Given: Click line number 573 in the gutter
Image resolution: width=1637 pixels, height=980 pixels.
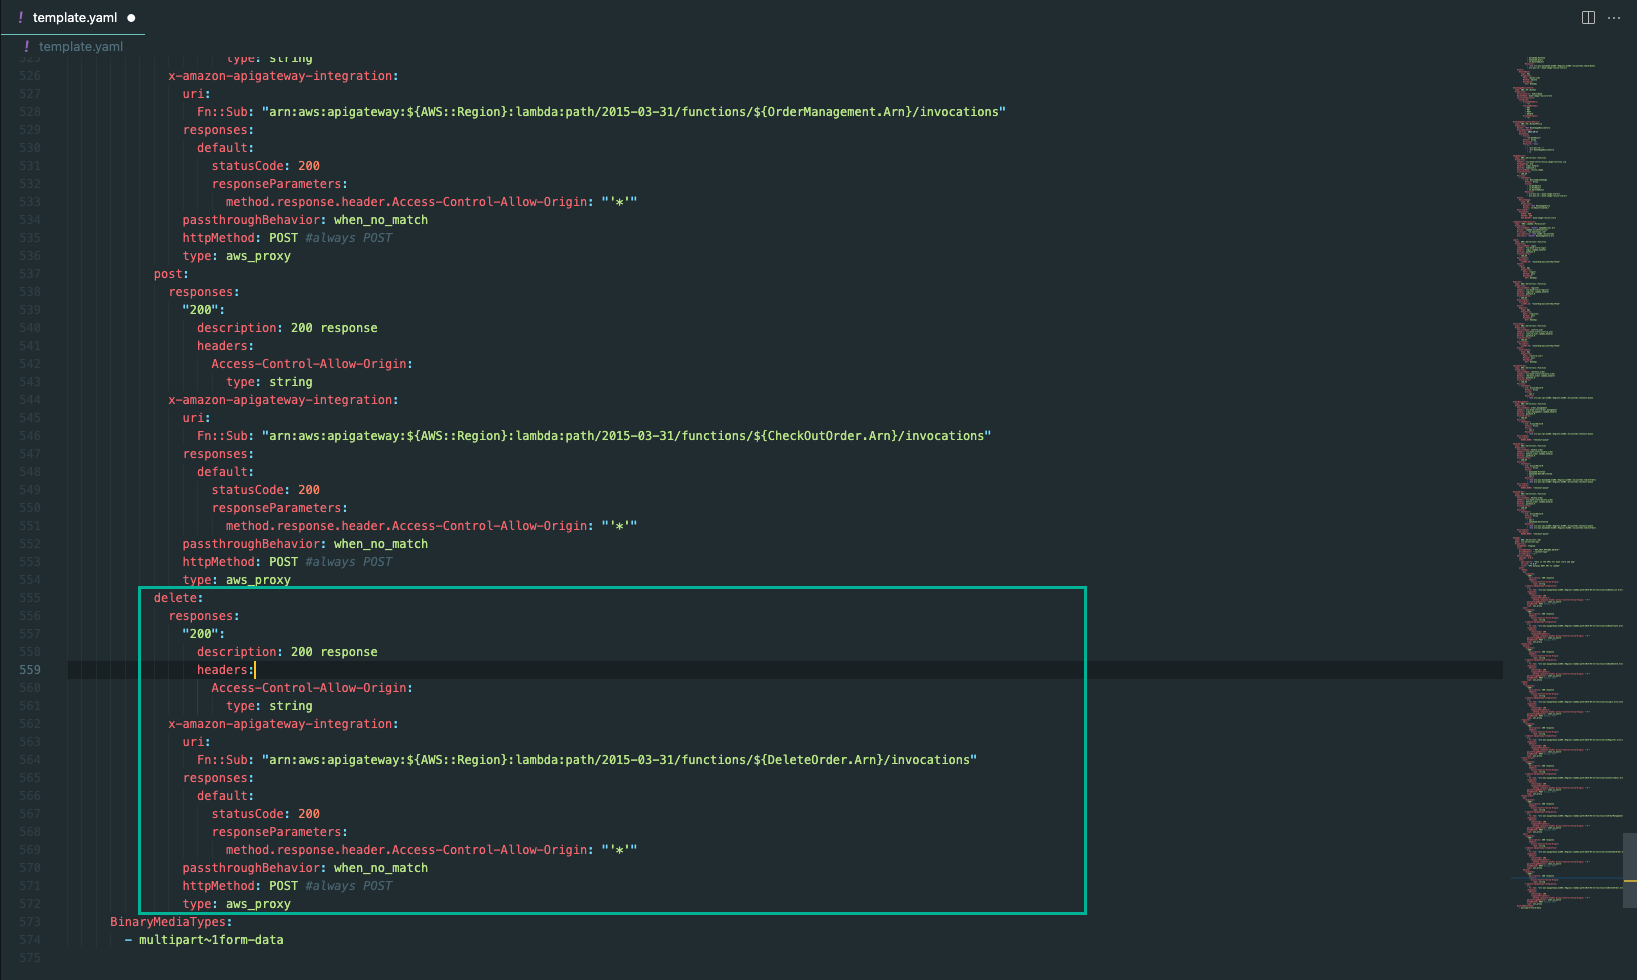Looking at the screenshot, I should click(30, 922).
